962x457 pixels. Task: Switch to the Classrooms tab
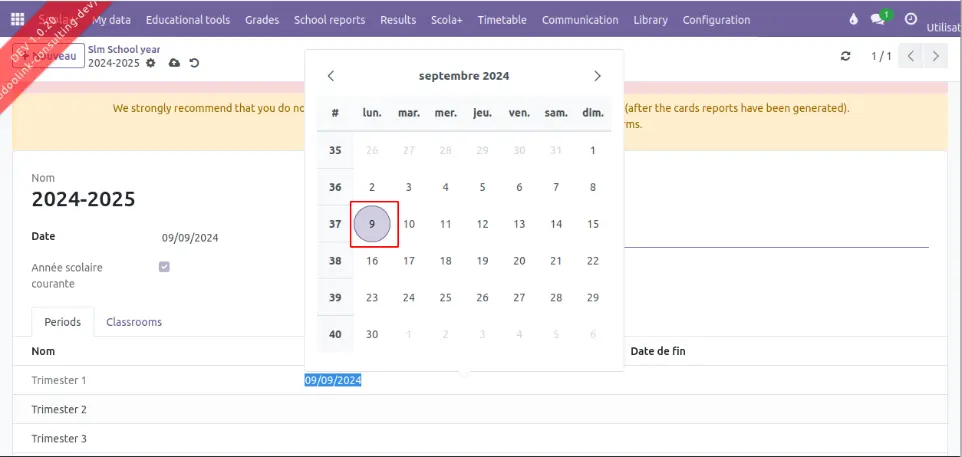click(134, 322)
